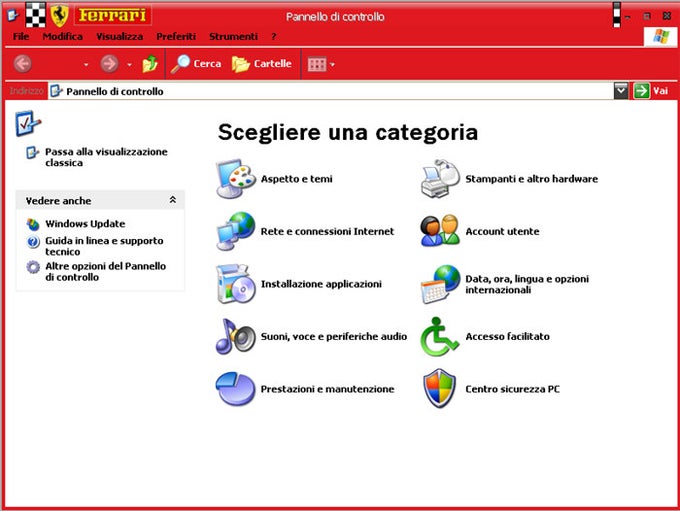This screenshot has width=680, height=511.
Task: Click the Control Panel system icon in title bar
Action: point(13,16)
